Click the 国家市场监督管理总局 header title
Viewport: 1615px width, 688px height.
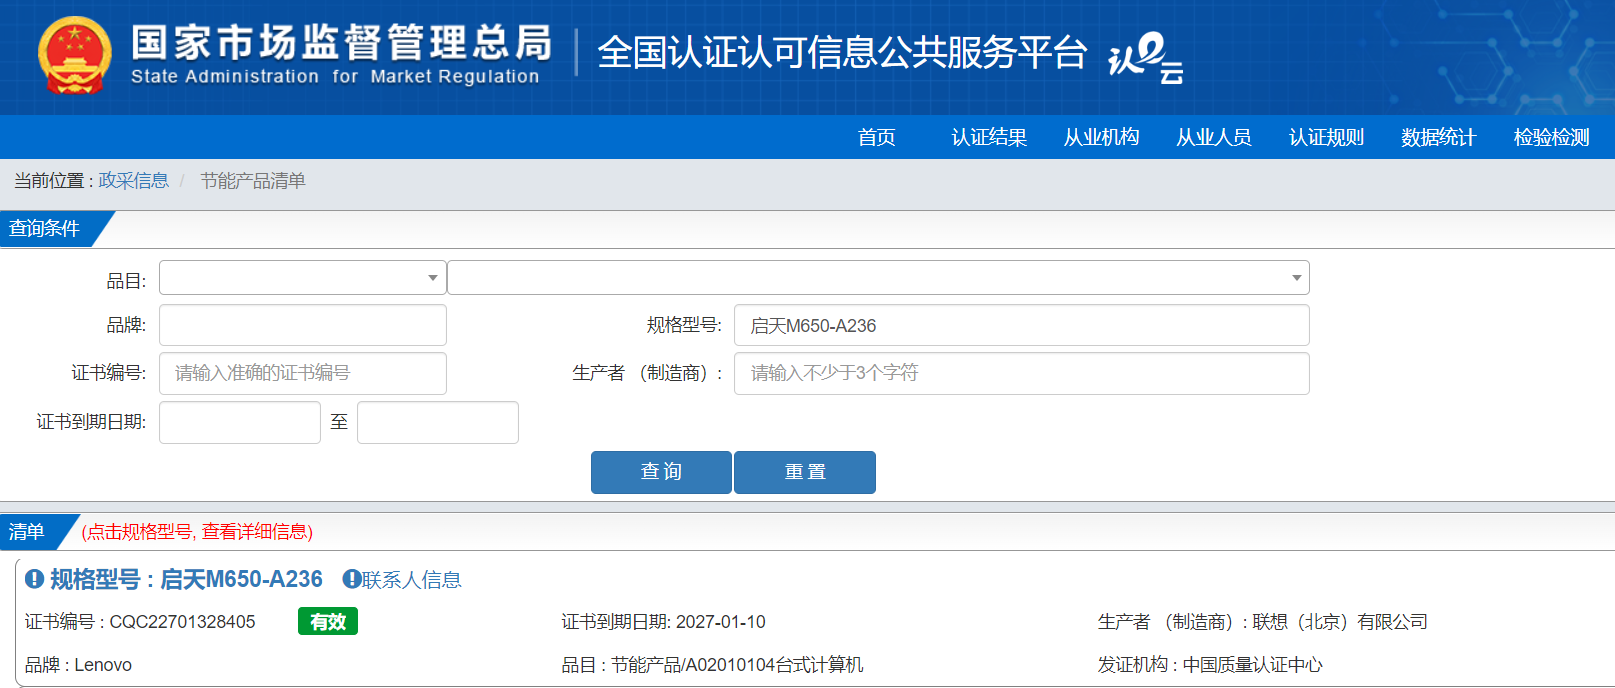[x=341, y=42]
